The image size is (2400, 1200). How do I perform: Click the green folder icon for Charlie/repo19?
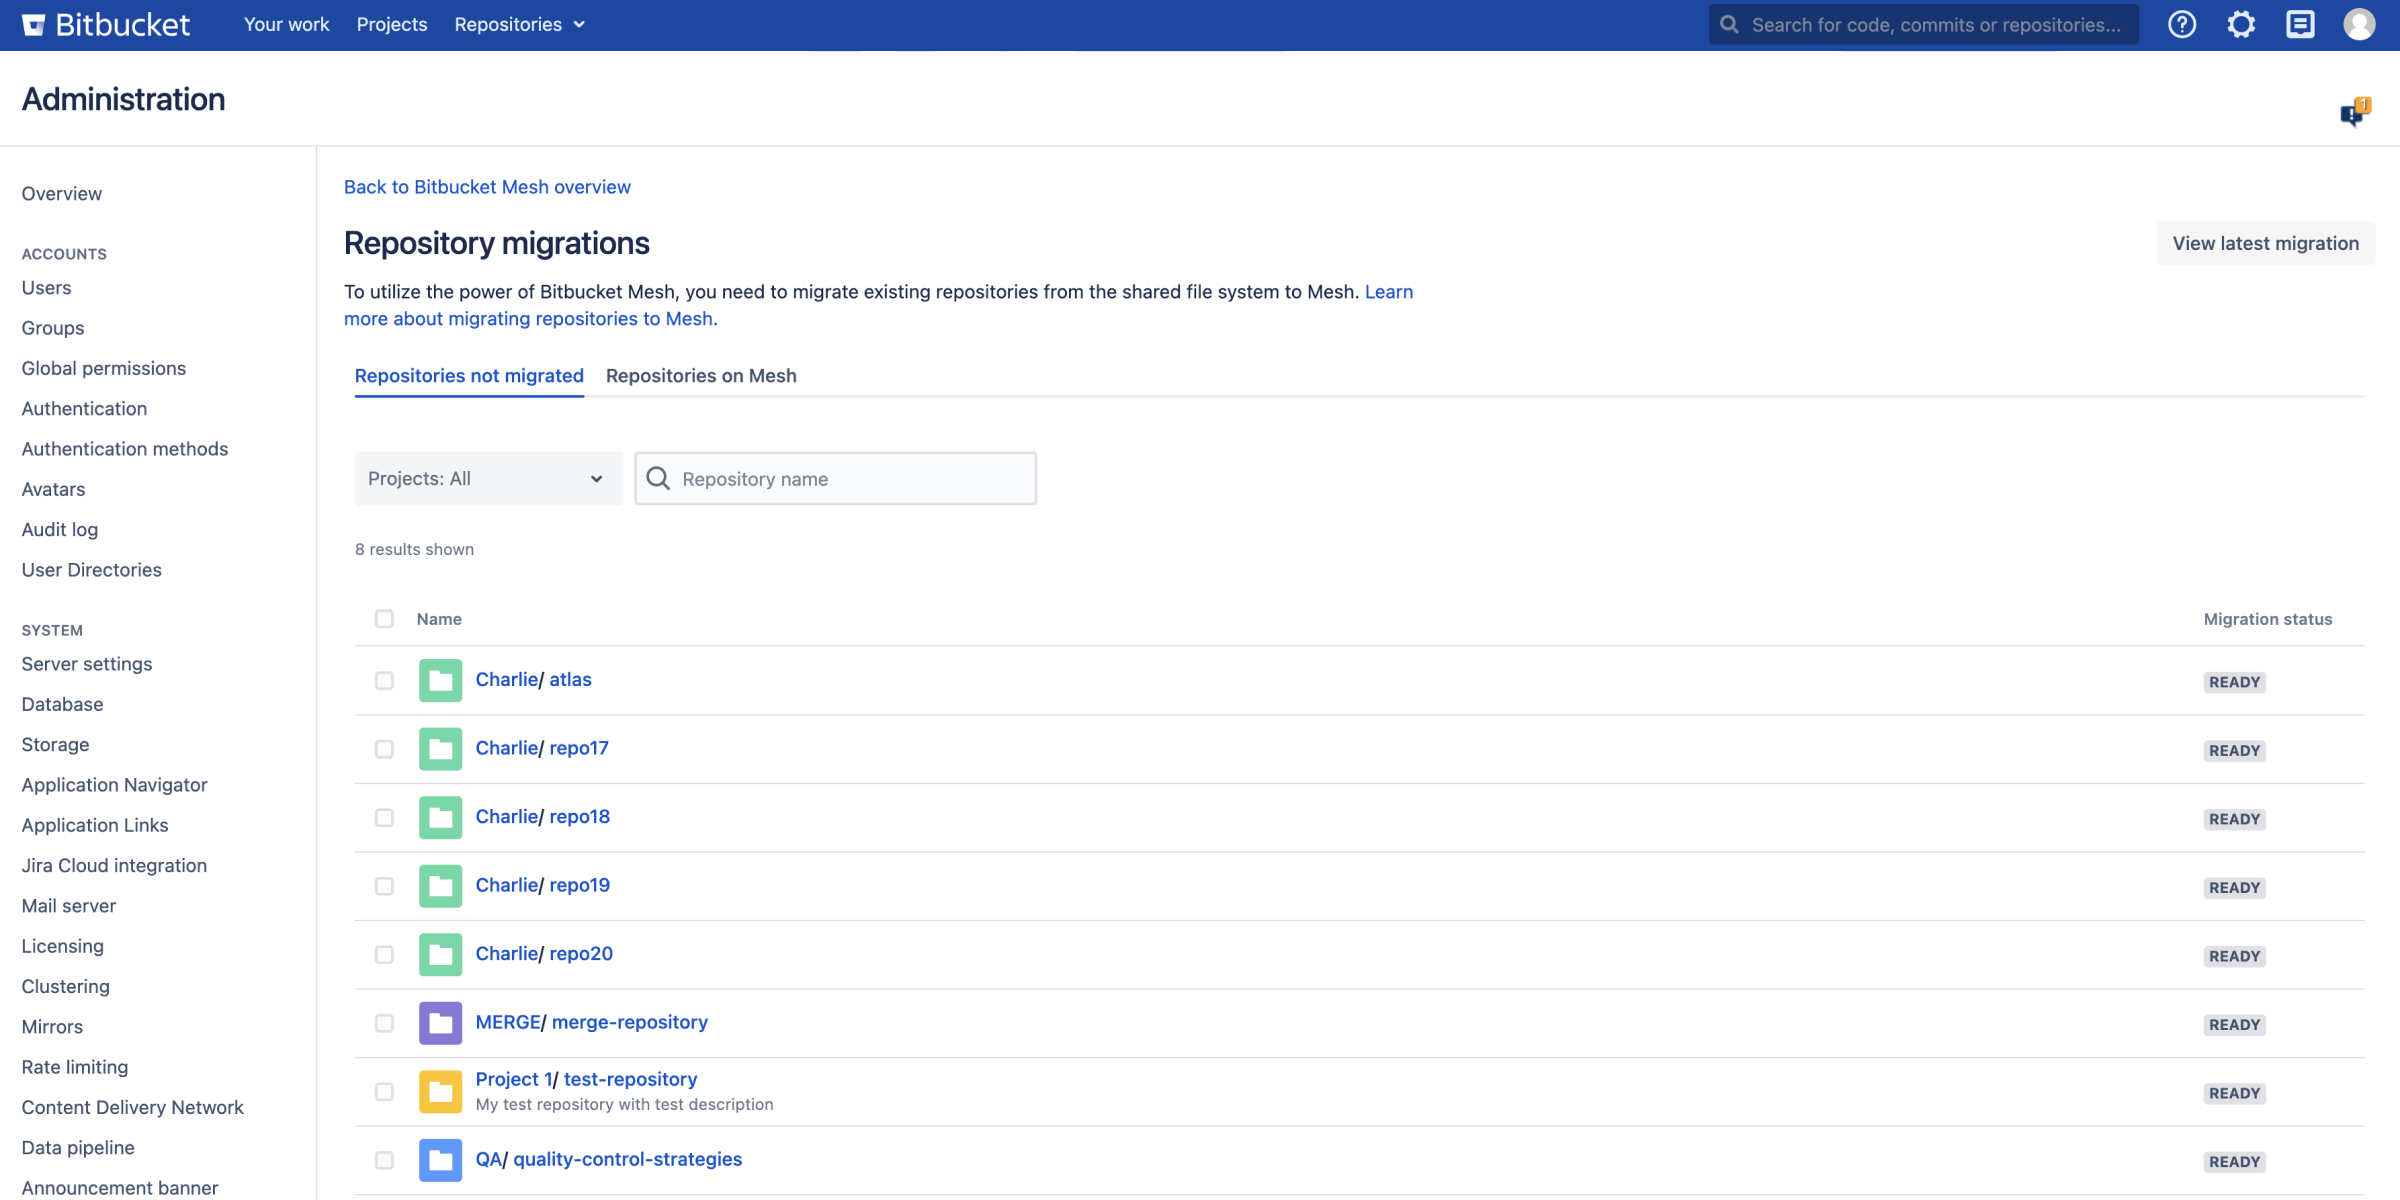440,886
